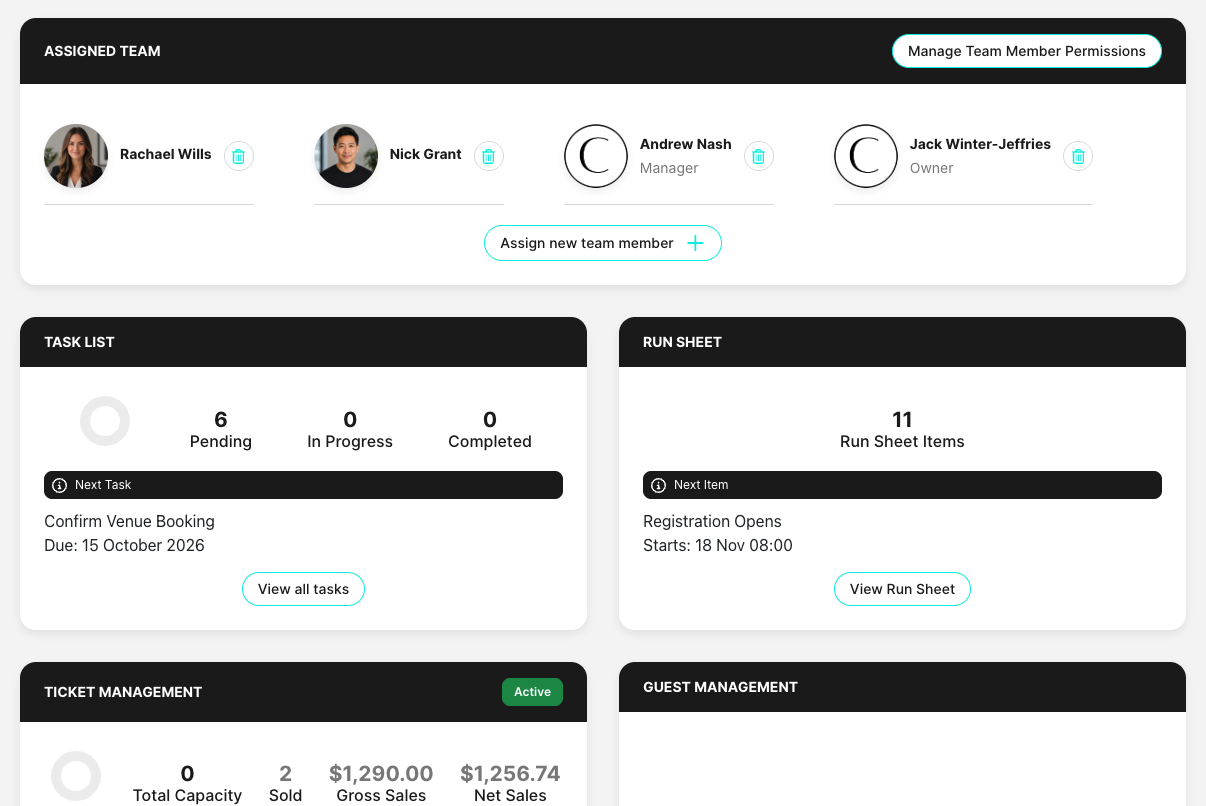Click info icon in Next Task bar

[59, 485]
